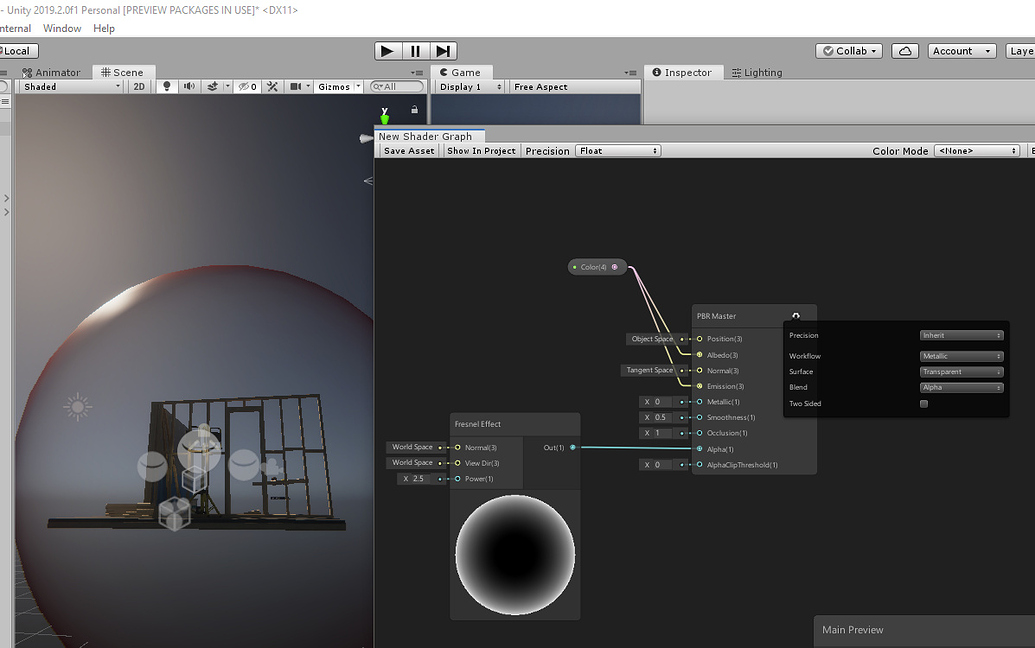1035x648 pixels.
Task: Open the Window menu
Action: pos(62,28)
